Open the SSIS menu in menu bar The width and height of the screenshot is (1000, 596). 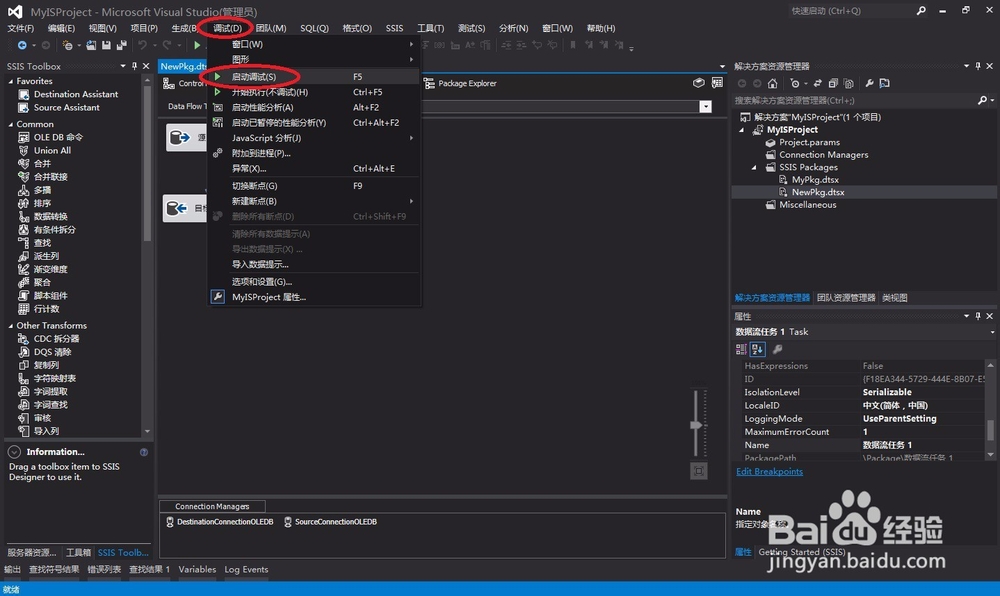click(x=394, y=28)
